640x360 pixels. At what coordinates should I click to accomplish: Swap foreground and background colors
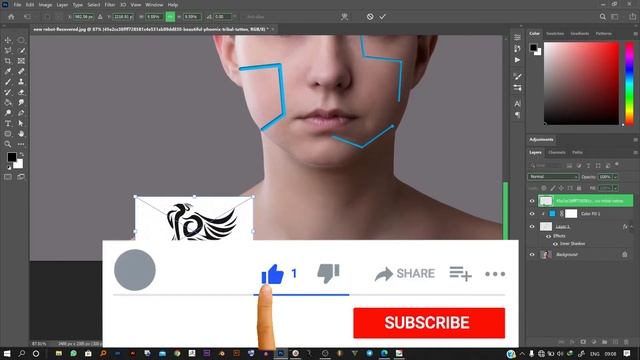(x=21, y=155)
